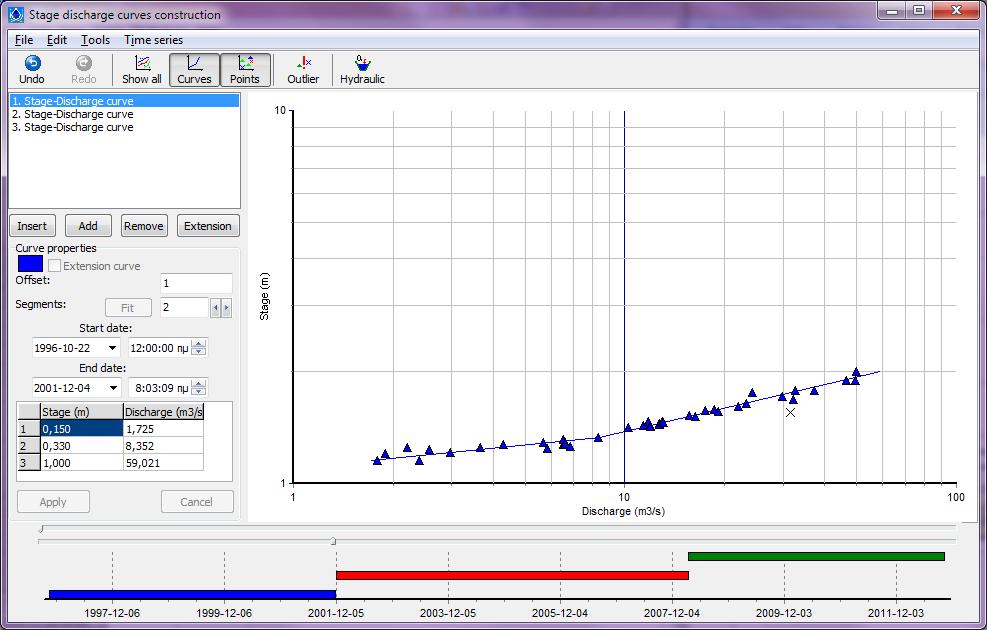Screen dimensions: 987x630
Task: Select table row header 1
Action: tap(29, 429)
